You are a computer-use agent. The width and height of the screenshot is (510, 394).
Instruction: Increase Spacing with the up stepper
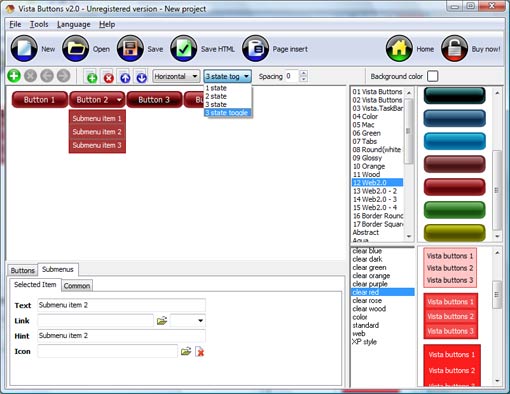pyautogui.click(x=303, y=73)
